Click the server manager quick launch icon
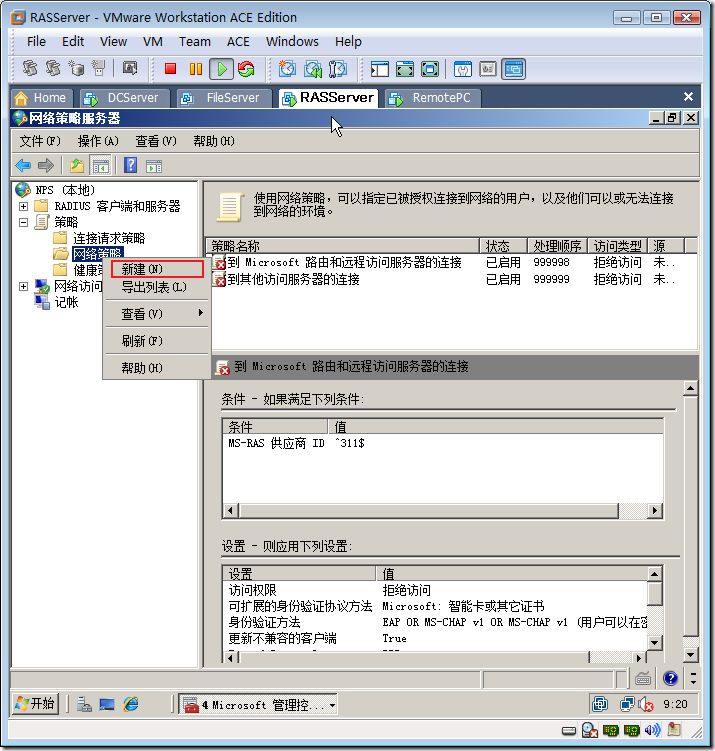This screenshot has height=751, width=715. 84,704
